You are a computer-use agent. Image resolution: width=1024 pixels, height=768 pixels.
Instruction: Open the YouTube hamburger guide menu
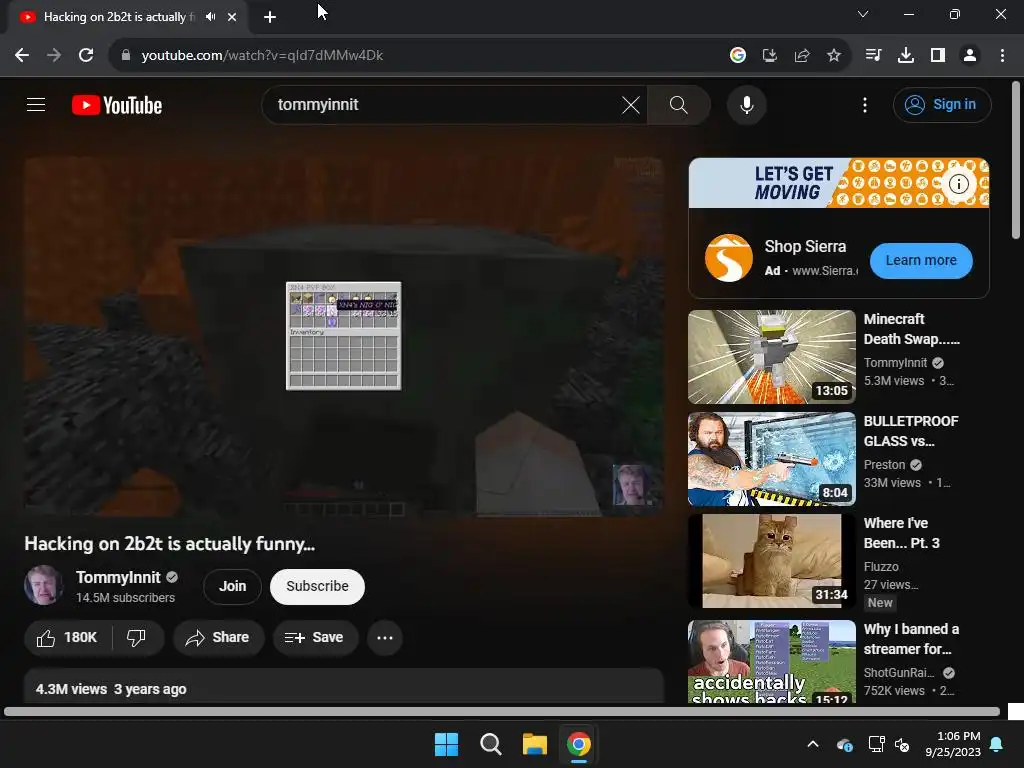click(x=36, y=104)
